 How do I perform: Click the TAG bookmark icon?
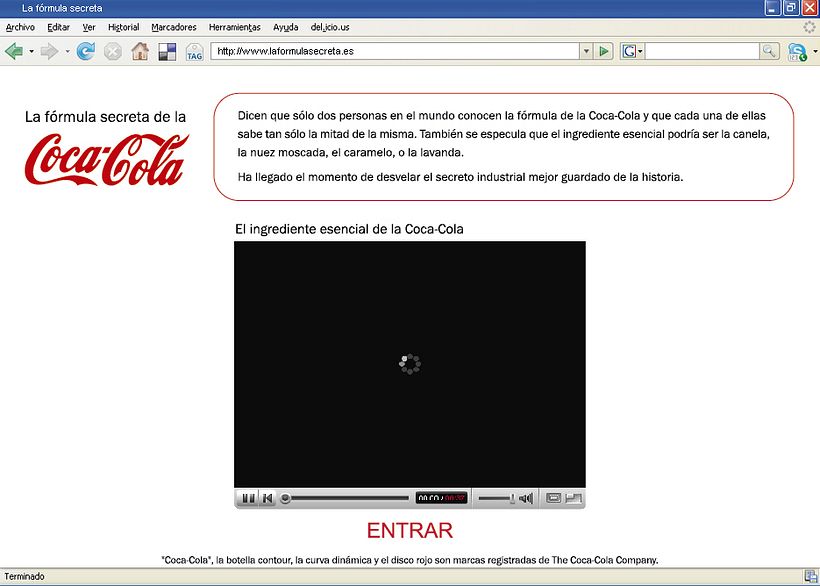coord(195,52)
